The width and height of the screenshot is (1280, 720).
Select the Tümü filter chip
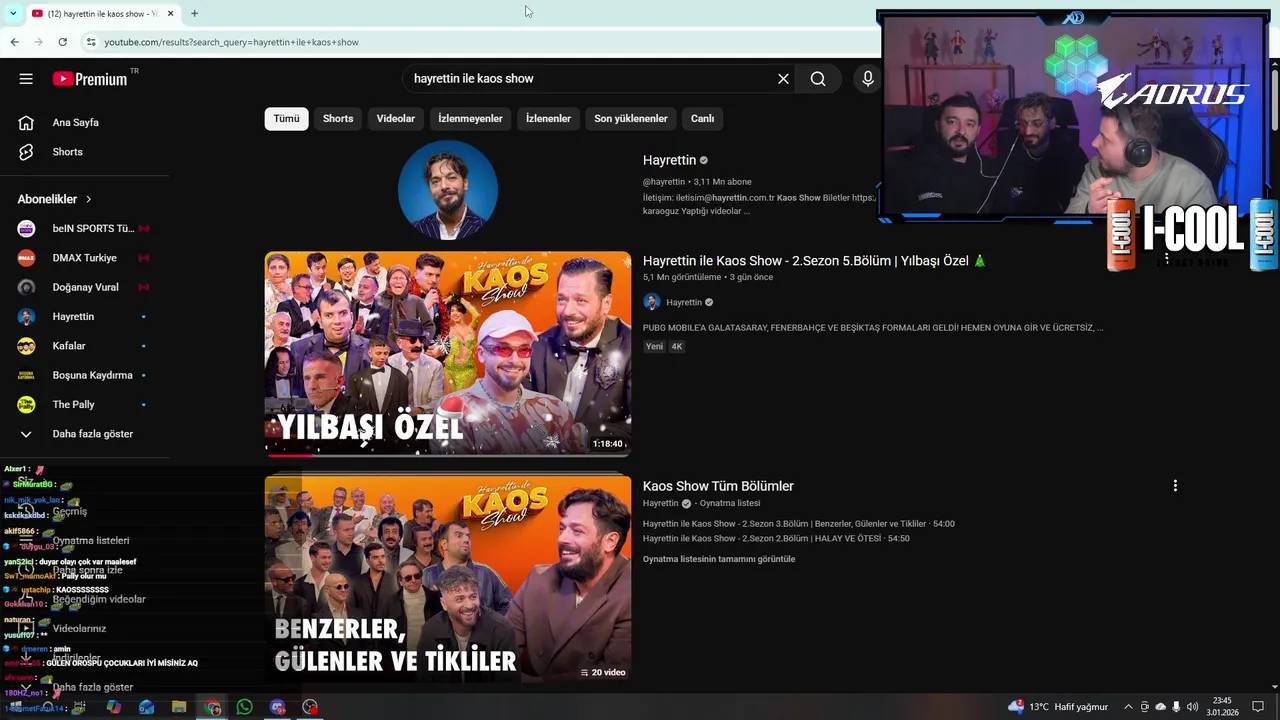(286, 118)
